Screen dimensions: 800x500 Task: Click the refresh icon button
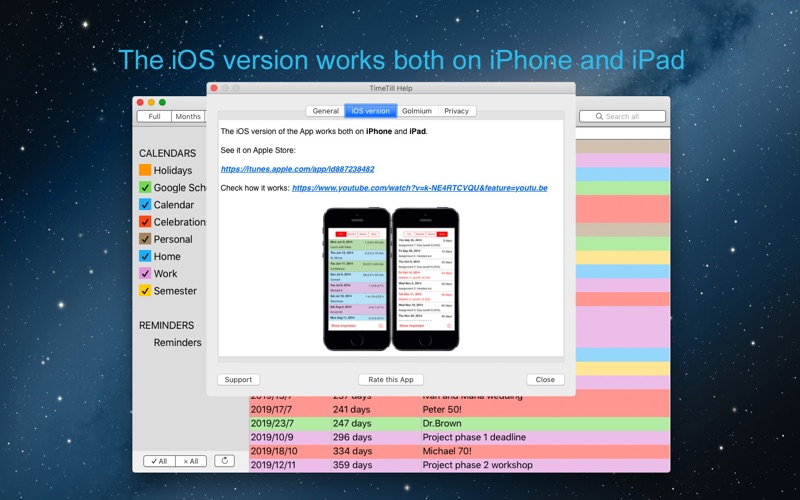click(x=224, y=461)
